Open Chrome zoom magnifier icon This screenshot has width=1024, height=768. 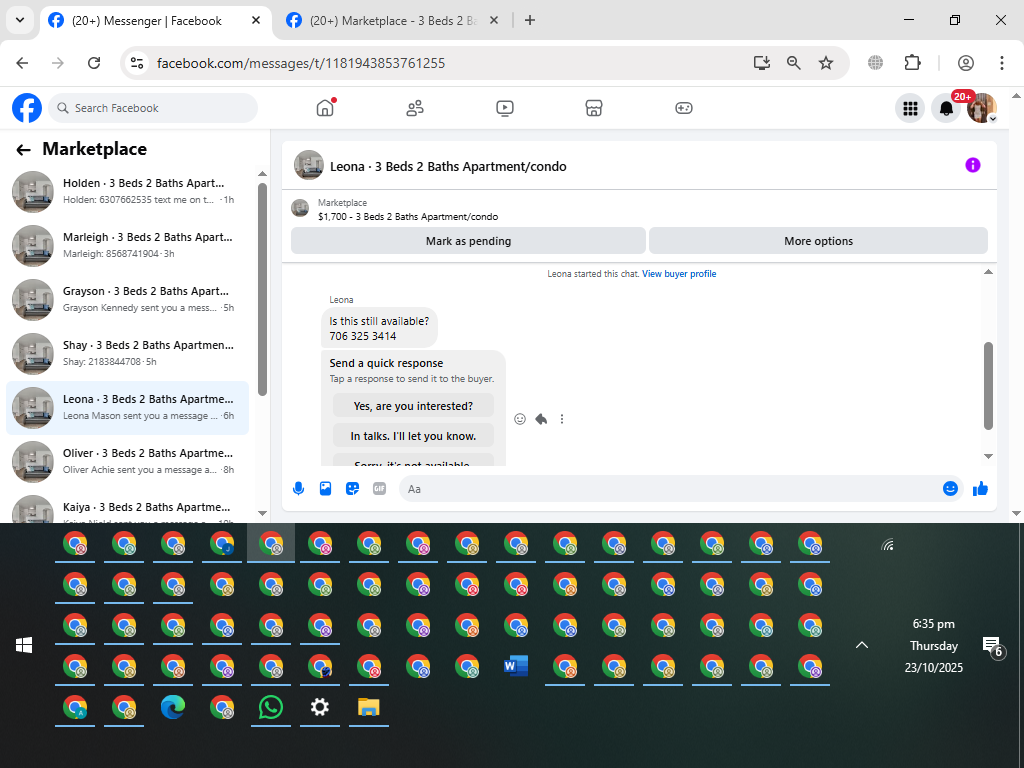click(x=793, y=63)
